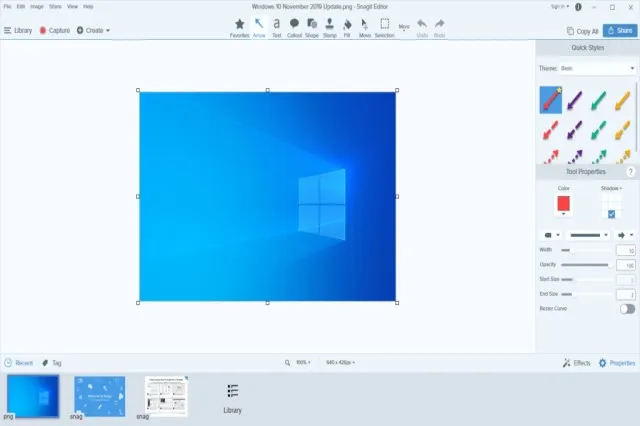Viewport: 640px width, 426px height.
Task: Activate the Stamp tool
Action: (x=330, y=25)
